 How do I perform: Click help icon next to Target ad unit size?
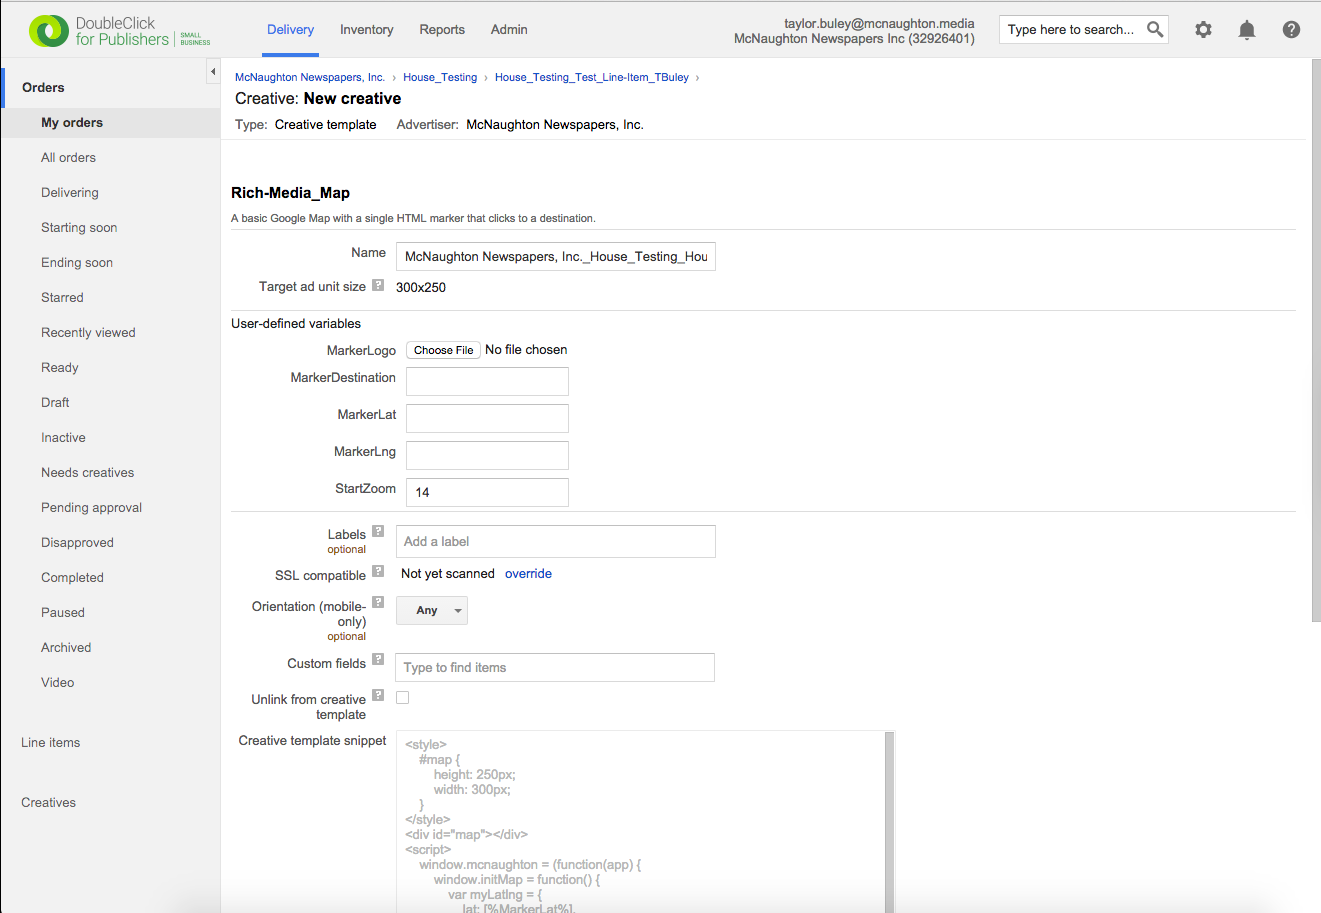pos(378,285)
